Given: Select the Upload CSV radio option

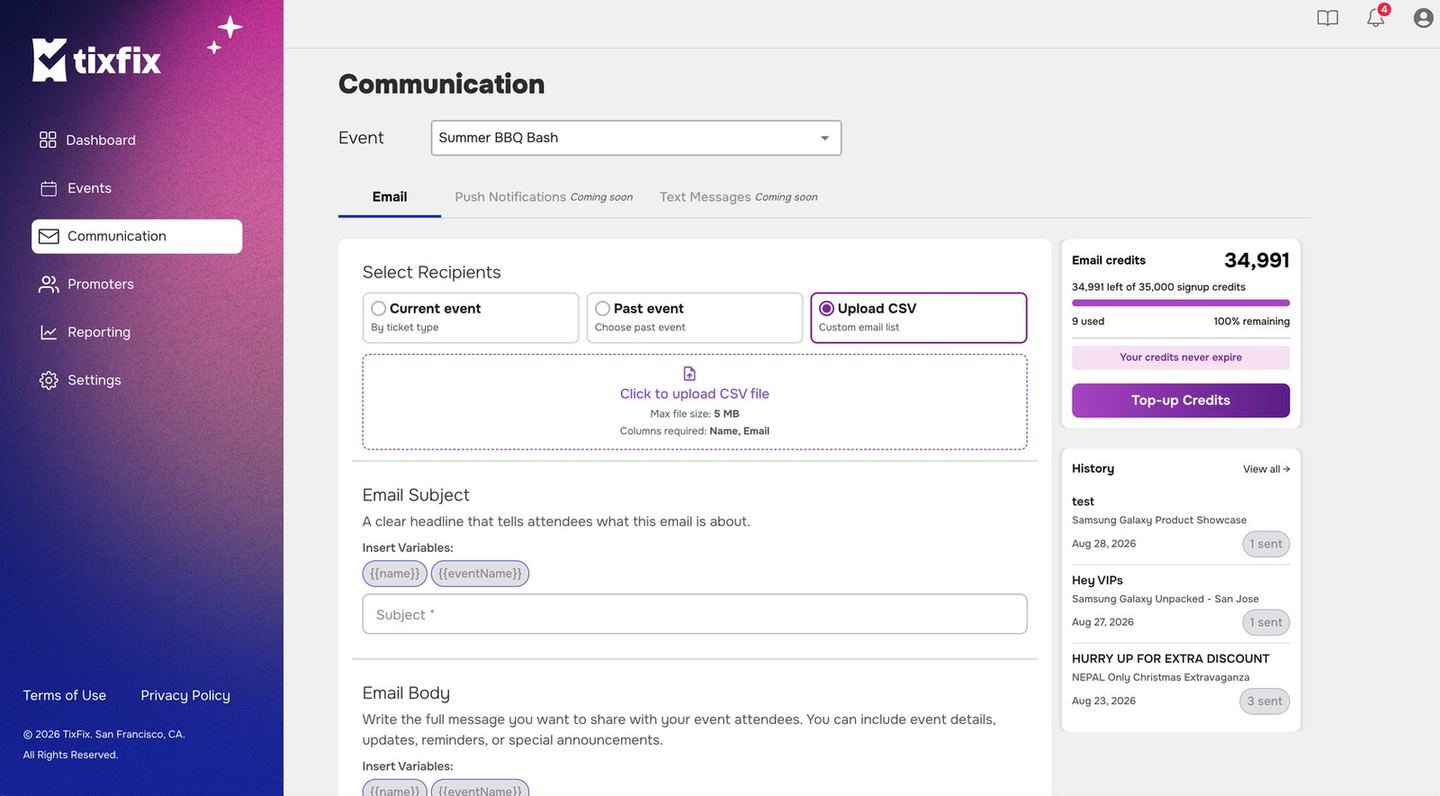Looking at the screenshot, I should coord(827,309).
